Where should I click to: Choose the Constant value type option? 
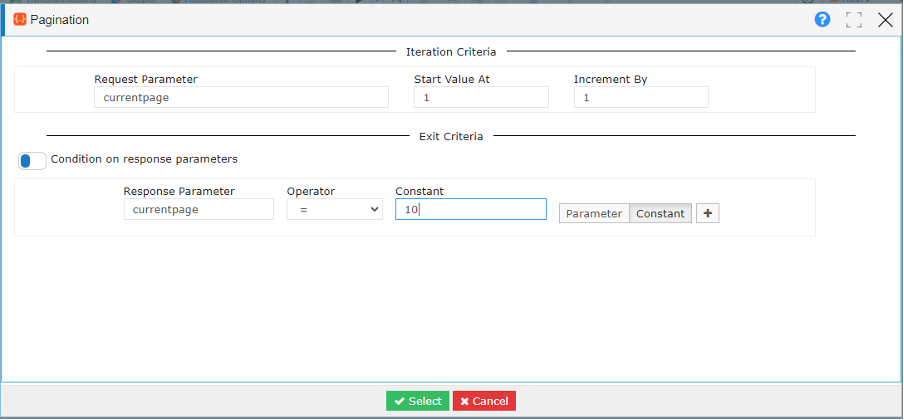[x=660, y=214]
